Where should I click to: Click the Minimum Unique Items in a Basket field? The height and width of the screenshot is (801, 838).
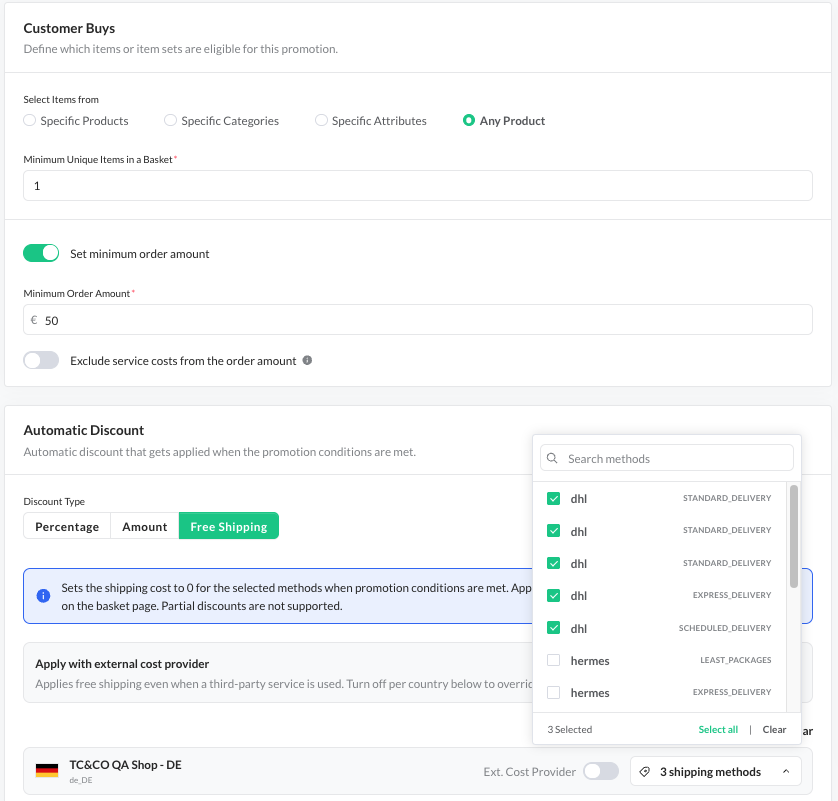tap(418, 185)
